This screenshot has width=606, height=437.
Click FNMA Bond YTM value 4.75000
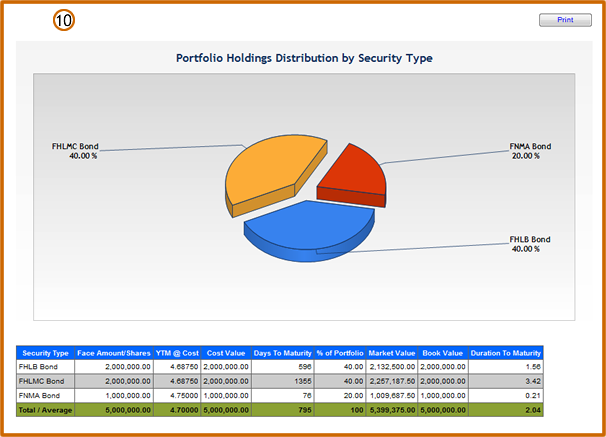[x=177, y=395]
